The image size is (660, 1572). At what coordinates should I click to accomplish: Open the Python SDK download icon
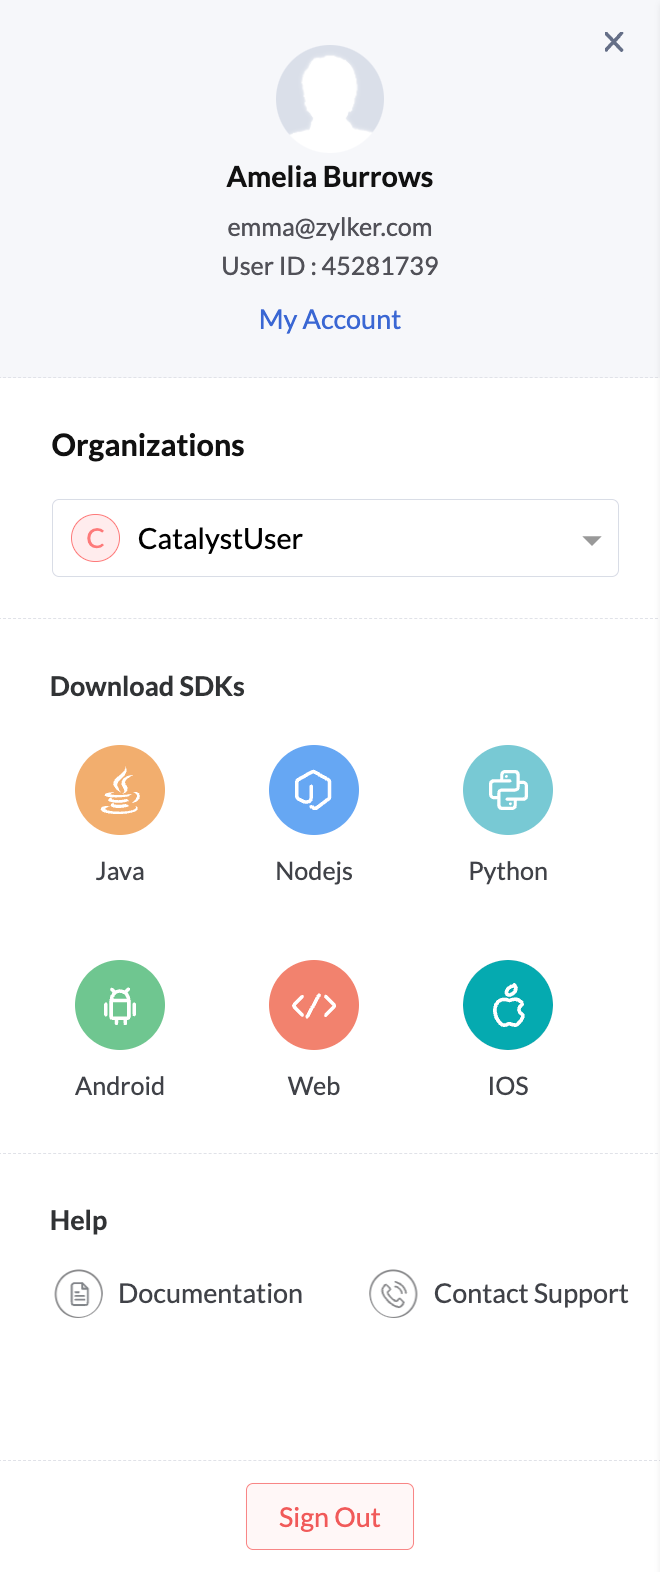point(508,790)
